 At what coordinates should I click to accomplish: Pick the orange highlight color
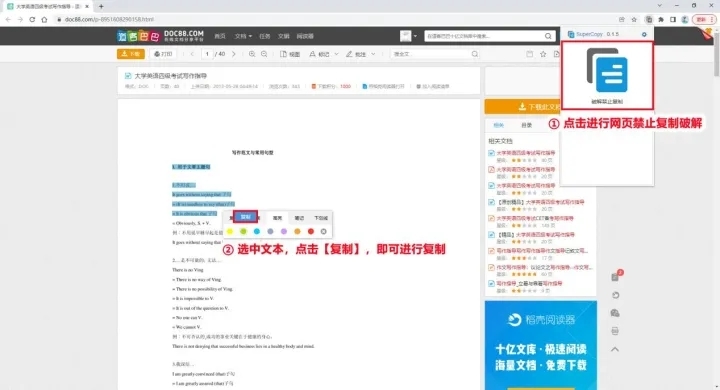click(297, 231)
